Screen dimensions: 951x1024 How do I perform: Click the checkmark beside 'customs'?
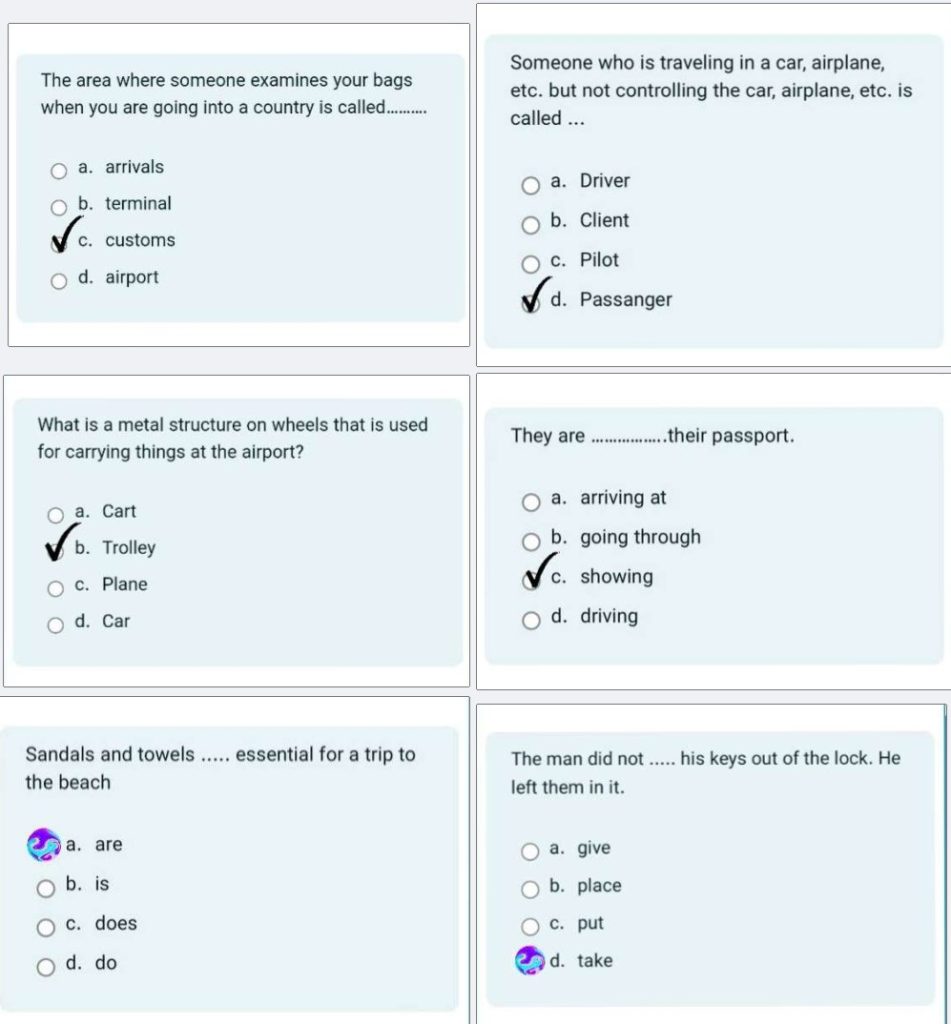[x=65, y=234]
